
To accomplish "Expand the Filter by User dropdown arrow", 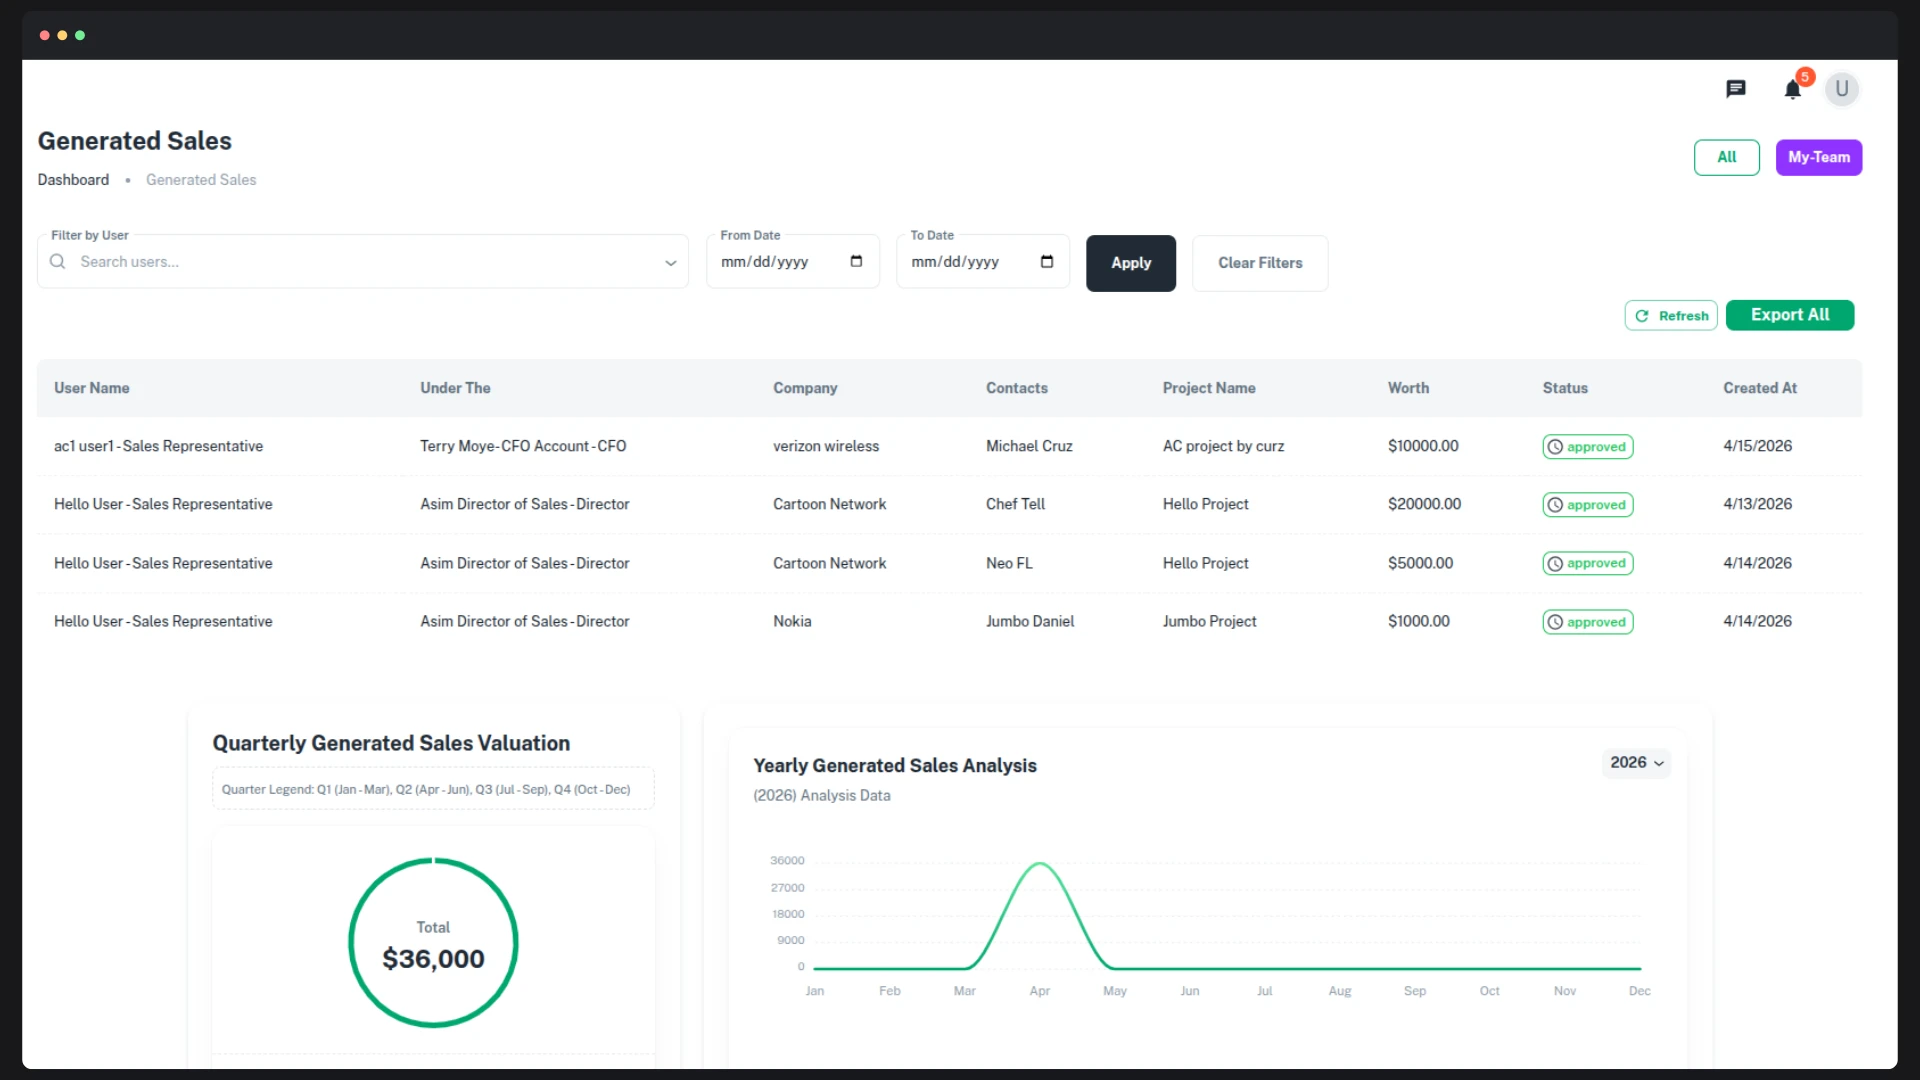I will coord(671,263).
